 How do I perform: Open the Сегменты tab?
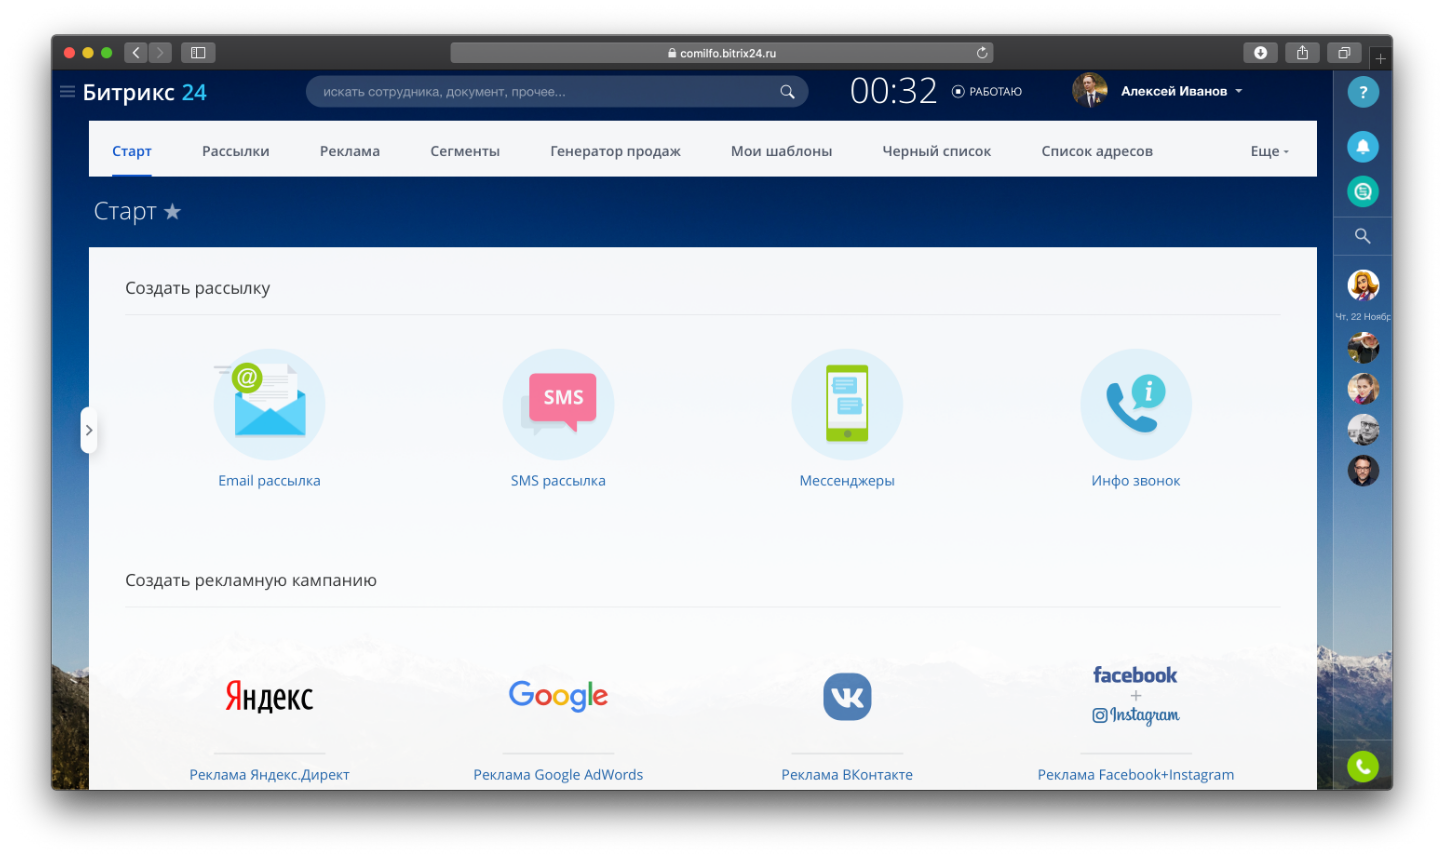coord(465,151)
